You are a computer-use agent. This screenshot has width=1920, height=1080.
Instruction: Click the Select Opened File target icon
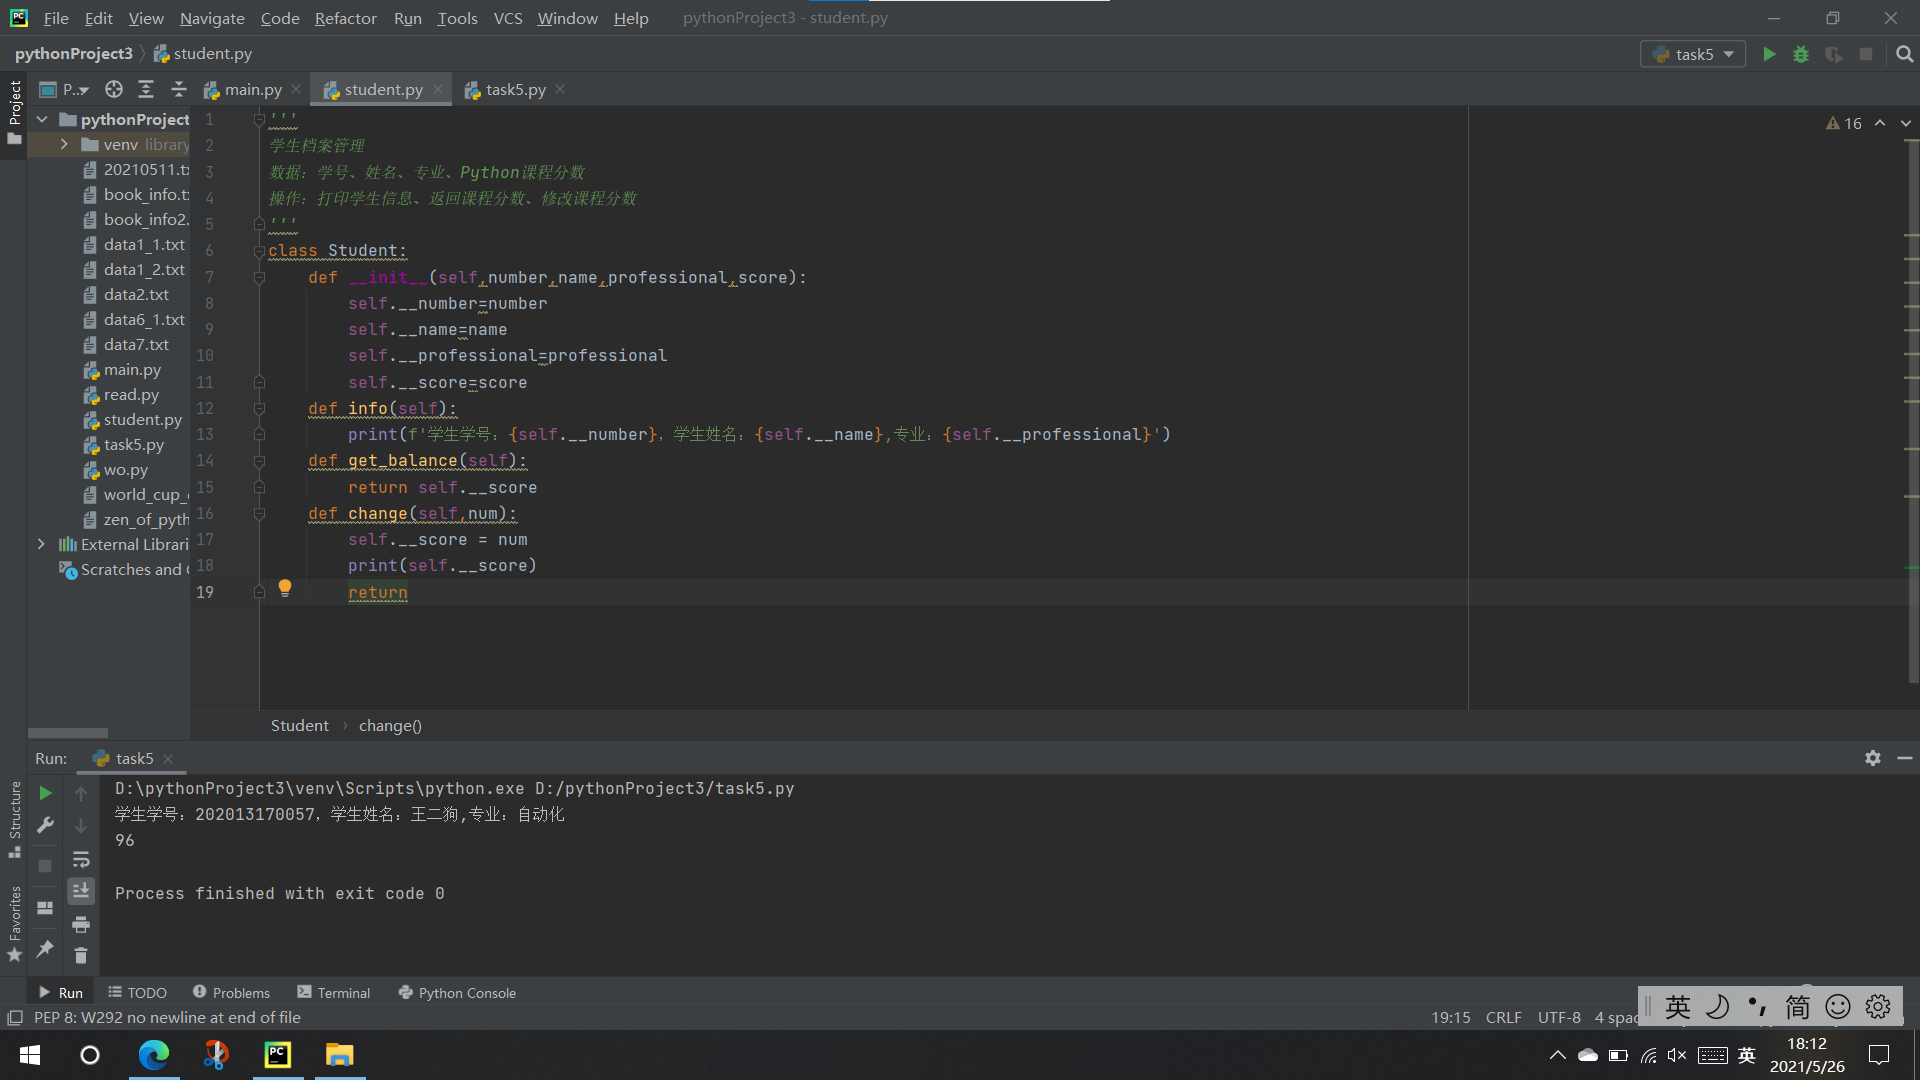click(114, 89)
